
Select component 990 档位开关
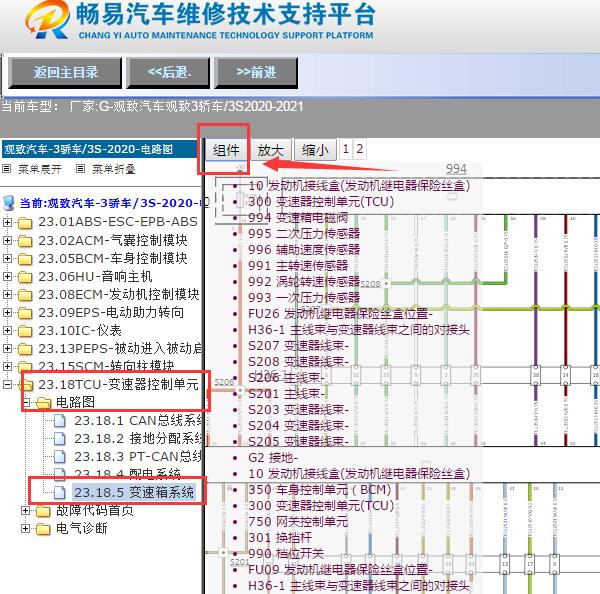pos(285,553)
